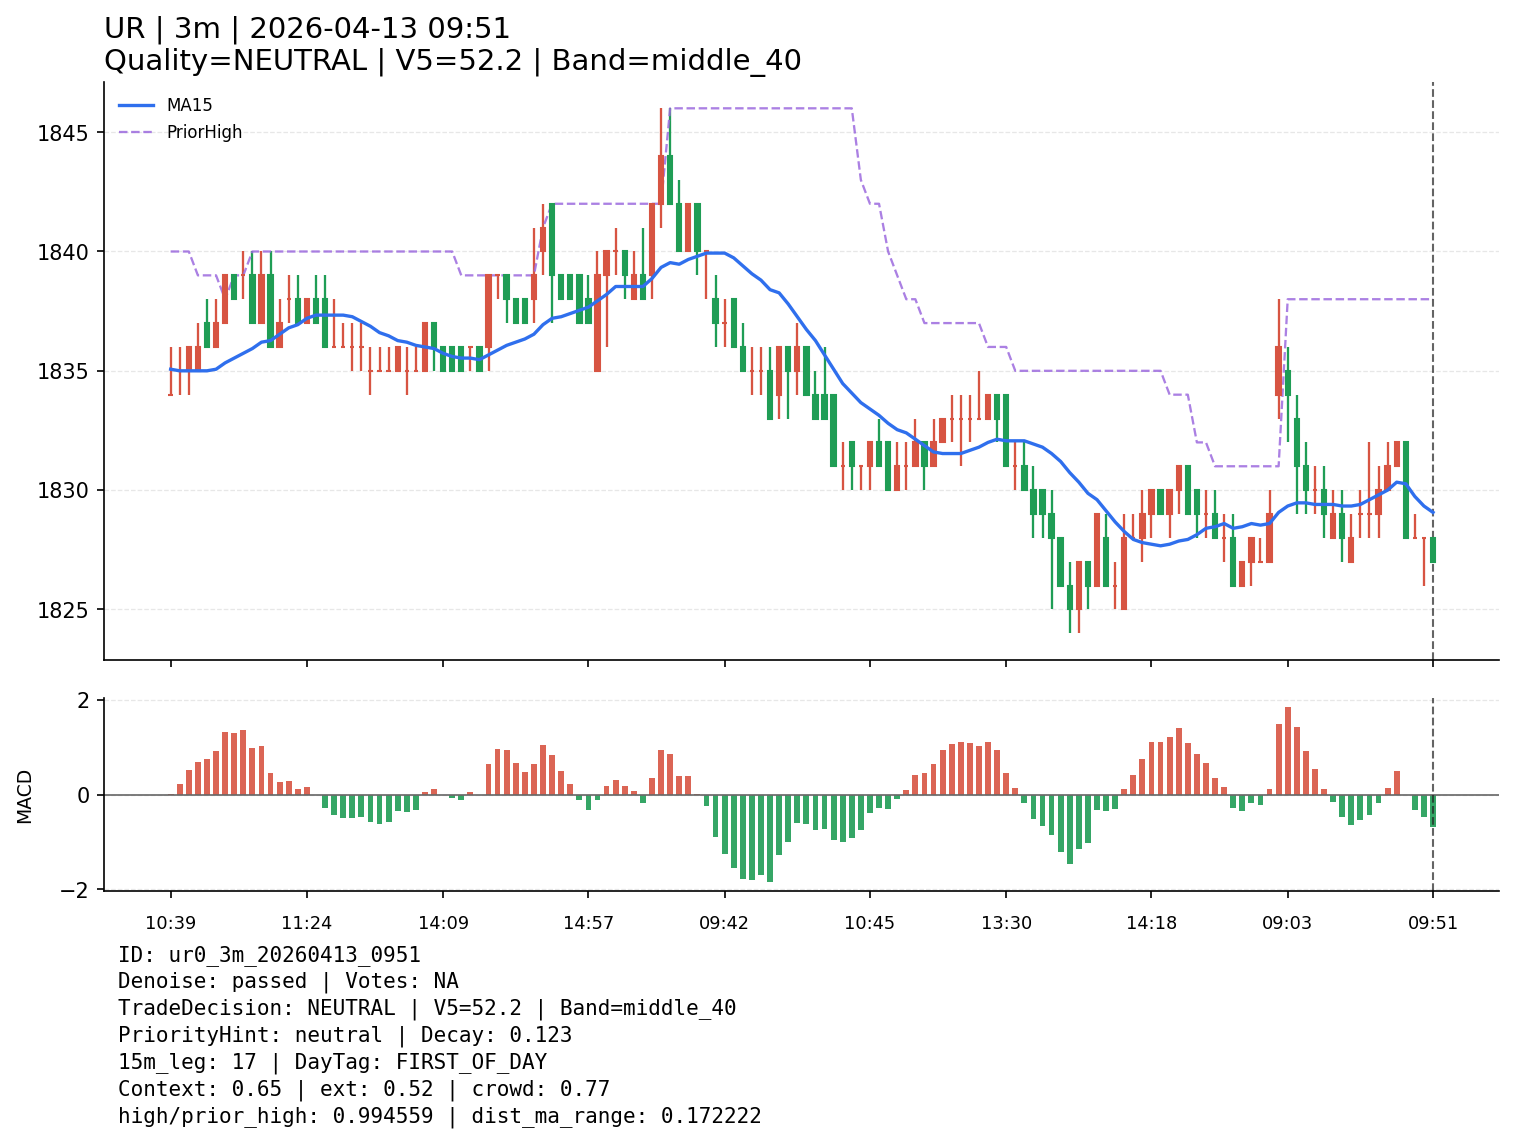
Task: Select the 14:09 time axis label
Action: pyautogui.click(x=443, y=923)
